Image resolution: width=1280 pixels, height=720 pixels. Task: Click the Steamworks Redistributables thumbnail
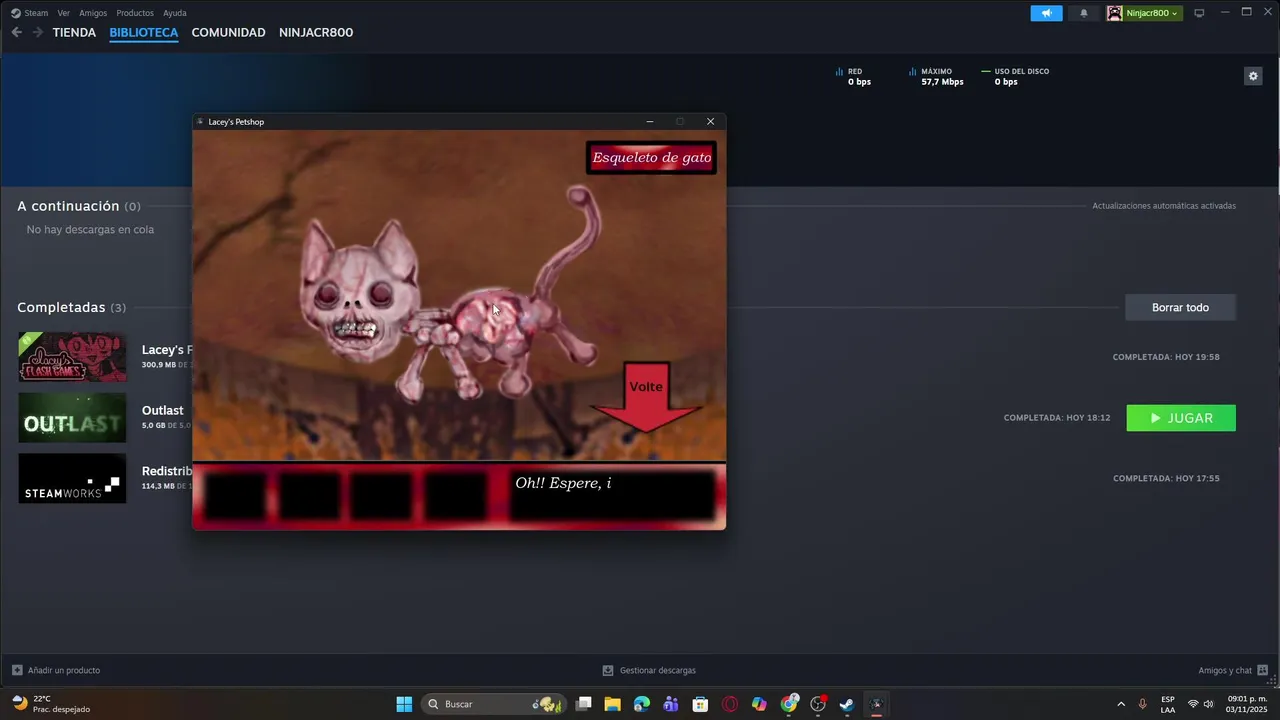click(72, 478)
